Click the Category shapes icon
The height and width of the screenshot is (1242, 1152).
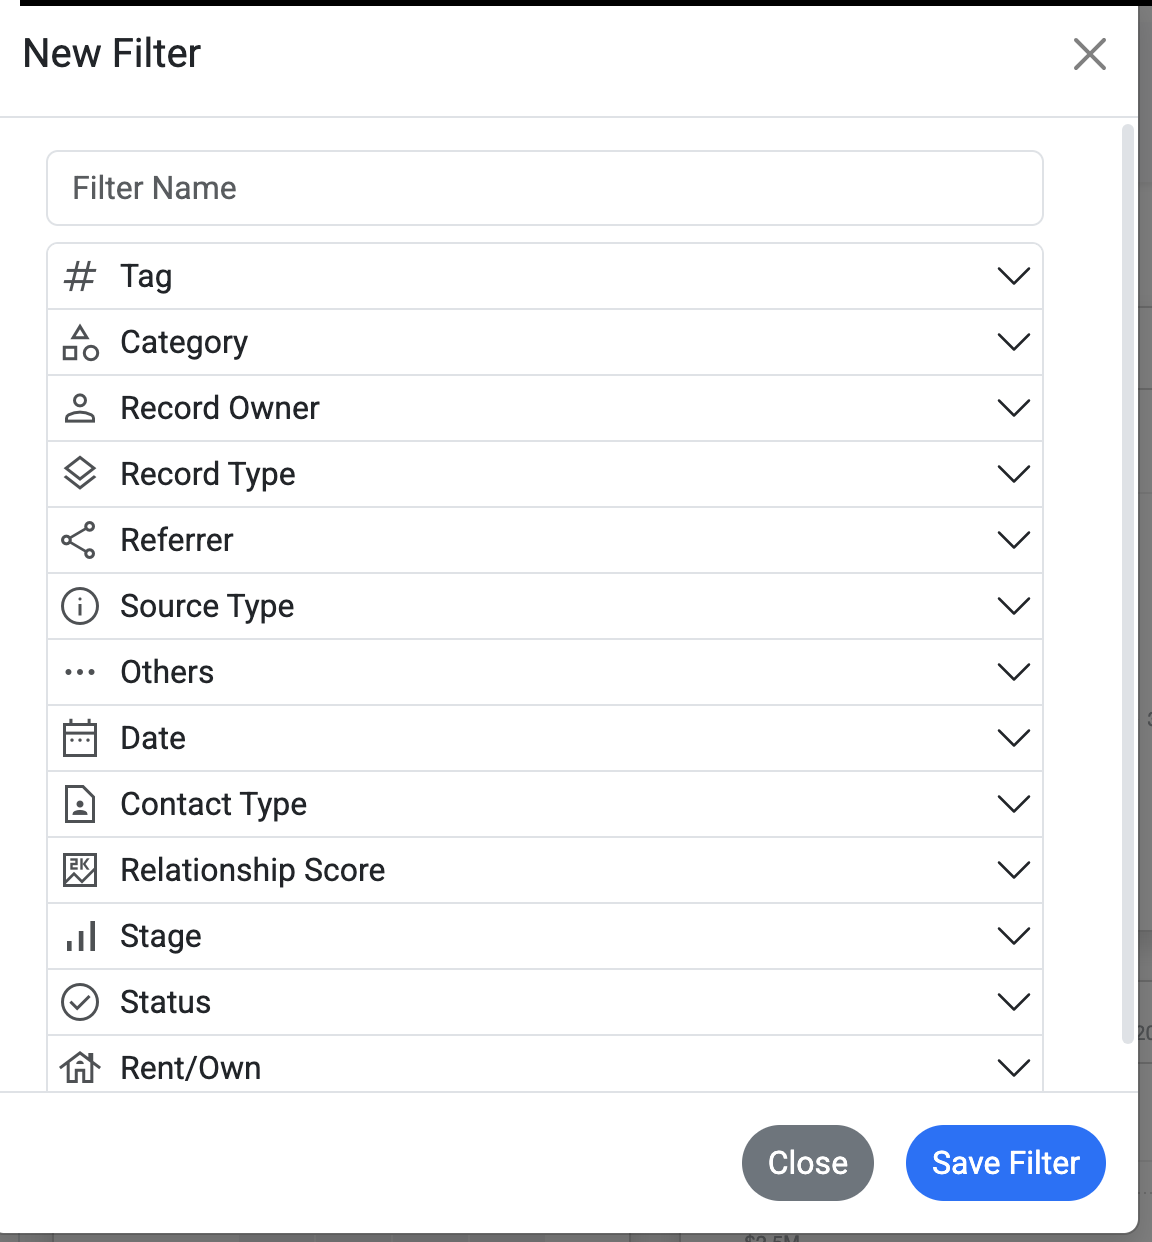tap(80, 342)
